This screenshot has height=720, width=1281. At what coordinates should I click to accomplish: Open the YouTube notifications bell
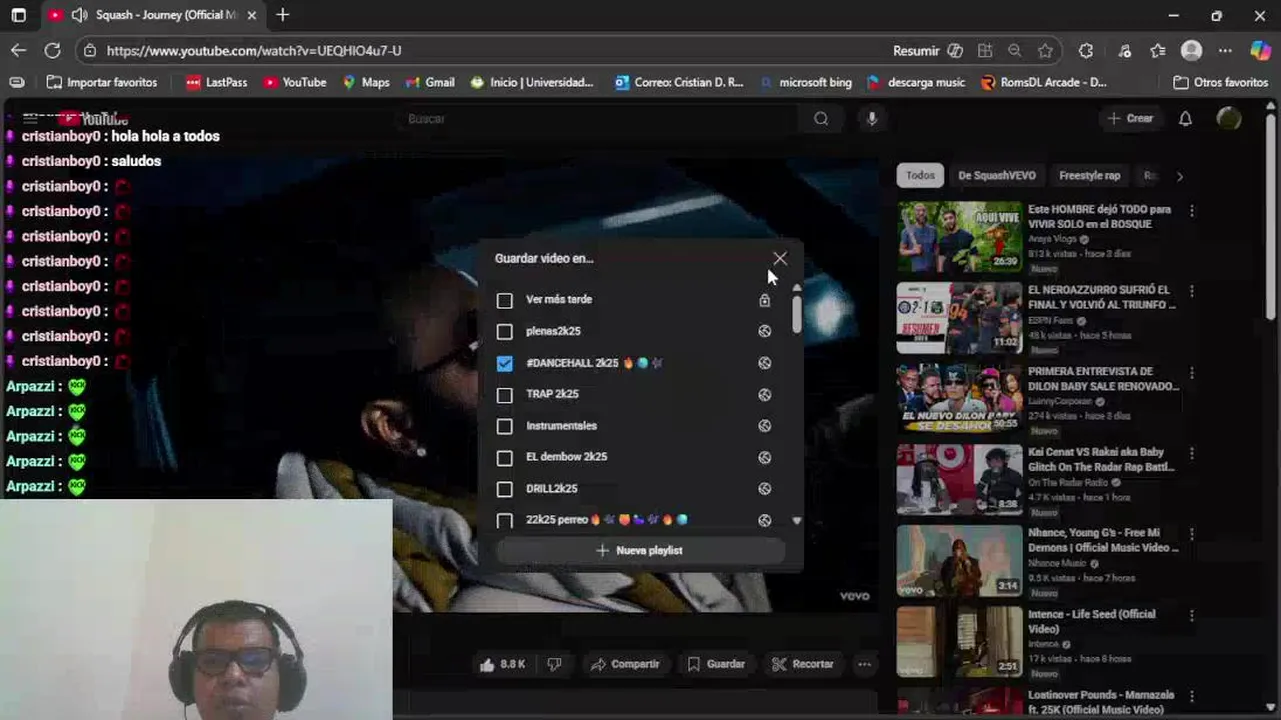(x=1185, y=119)
